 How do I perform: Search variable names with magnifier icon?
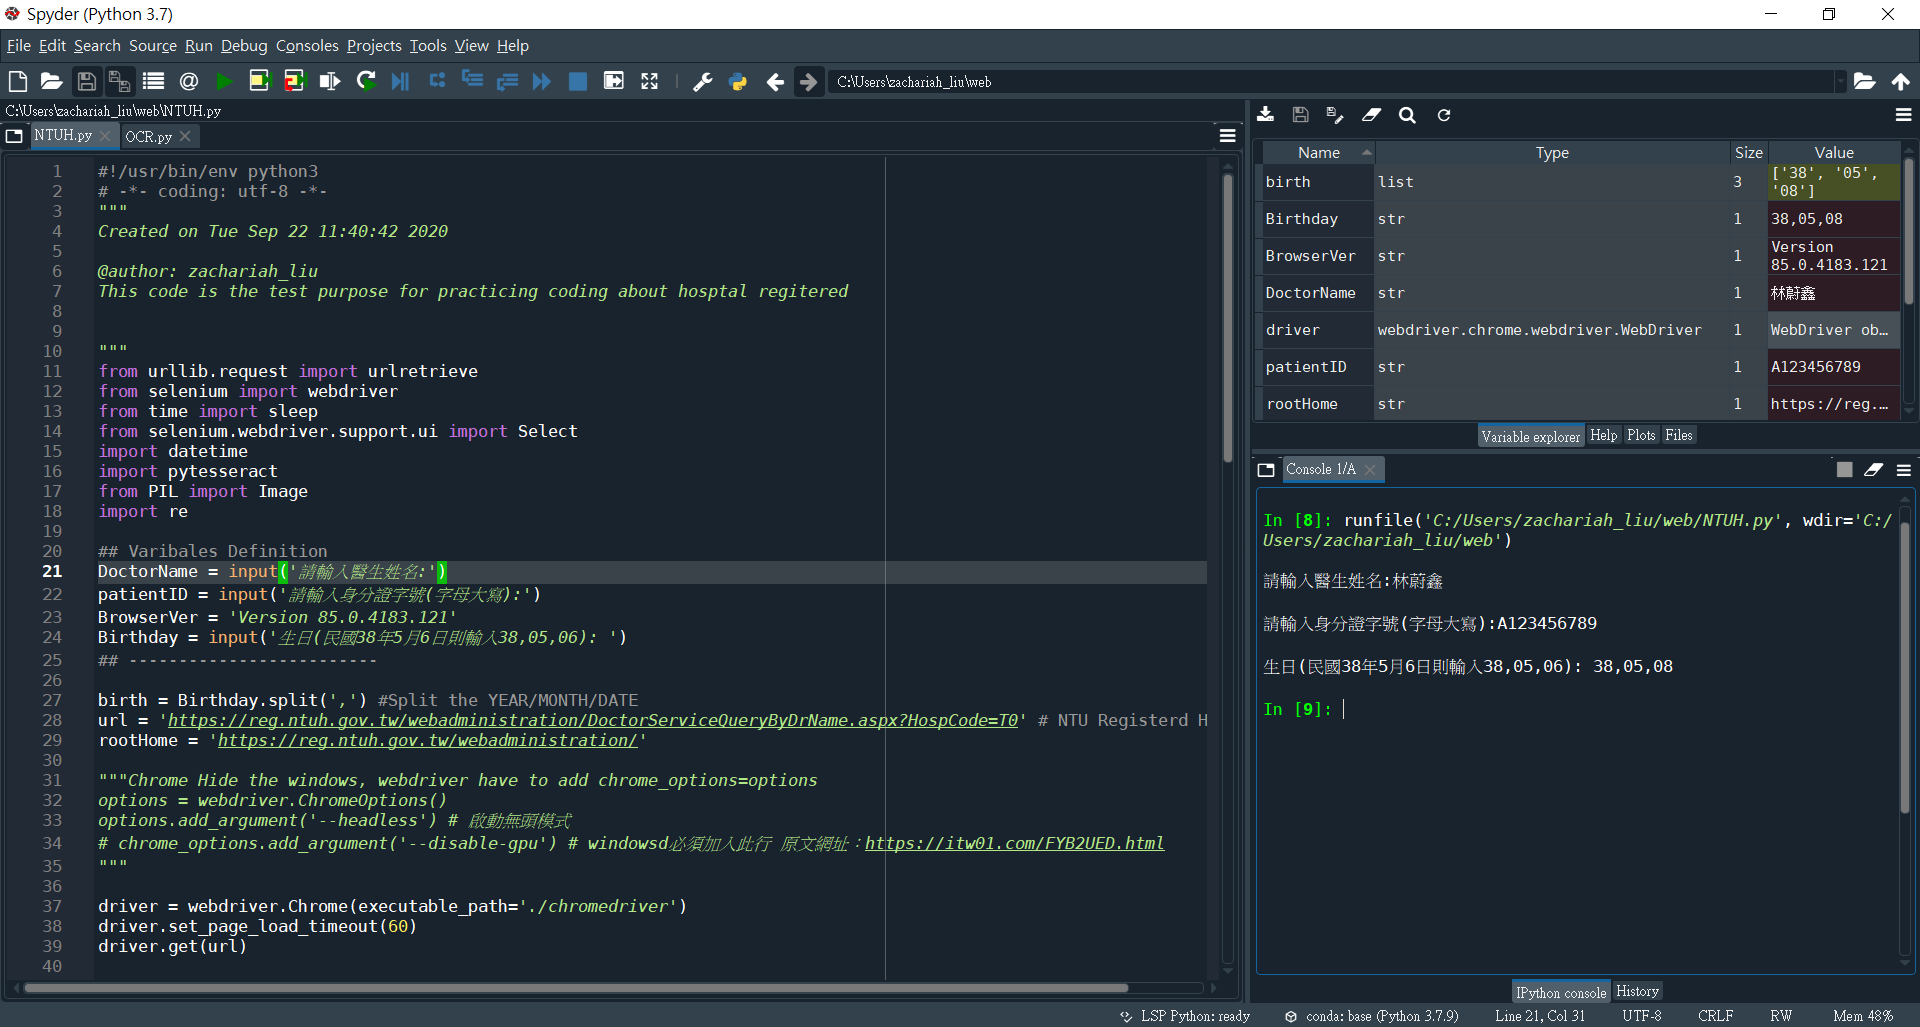click(1407, 115)
